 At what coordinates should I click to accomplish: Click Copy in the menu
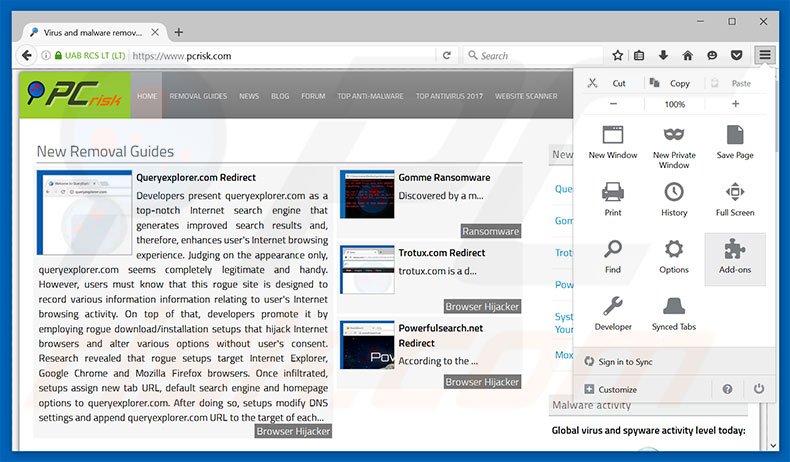coord(670,83)
